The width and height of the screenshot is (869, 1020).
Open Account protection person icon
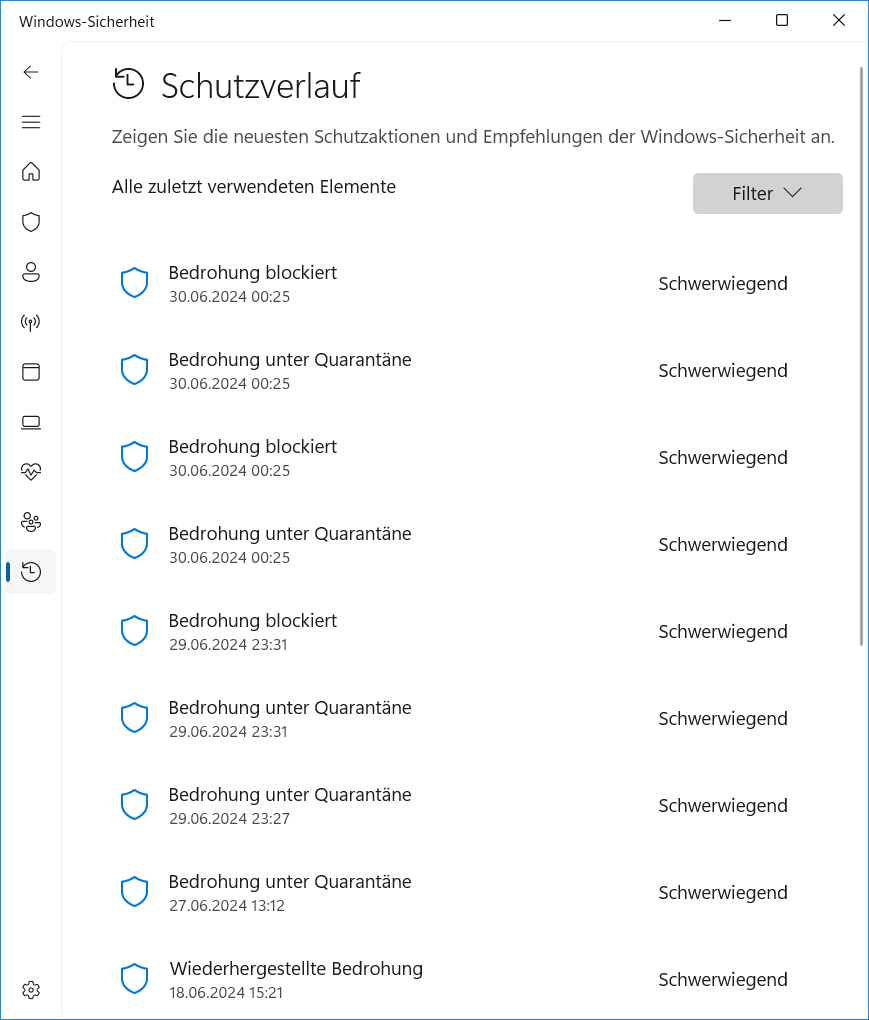[31, 272]
